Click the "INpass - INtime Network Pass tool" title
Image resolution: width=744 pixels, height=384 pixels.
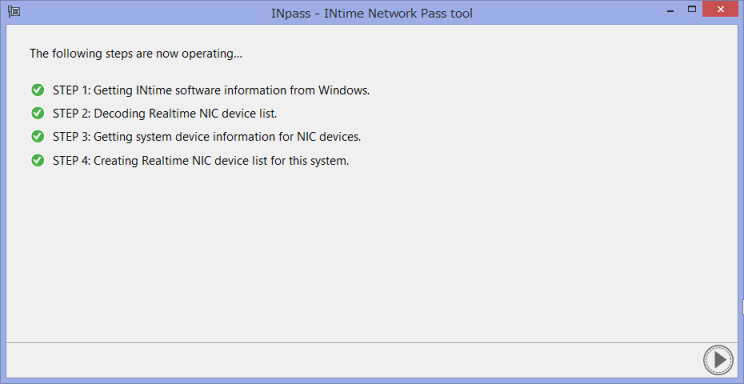[372, 13]
